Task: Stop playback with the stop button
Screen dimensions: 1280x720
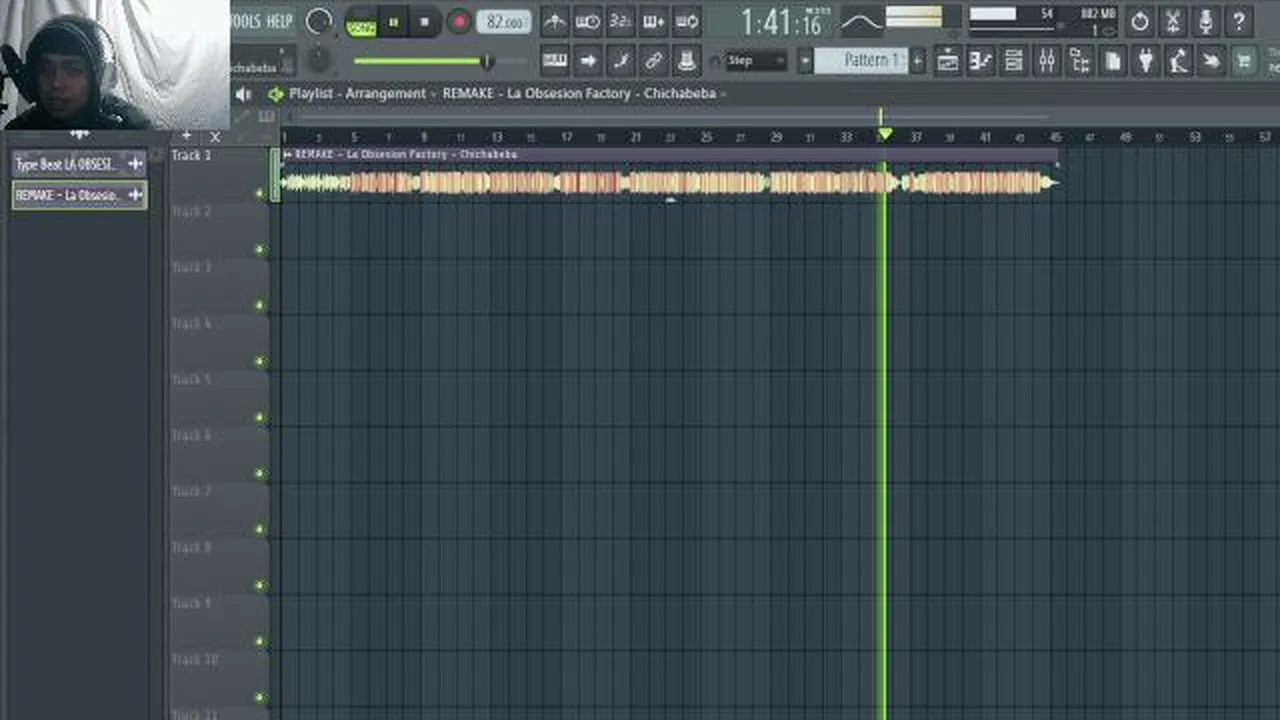Action: pyautogui.click(x=424, y=22)
